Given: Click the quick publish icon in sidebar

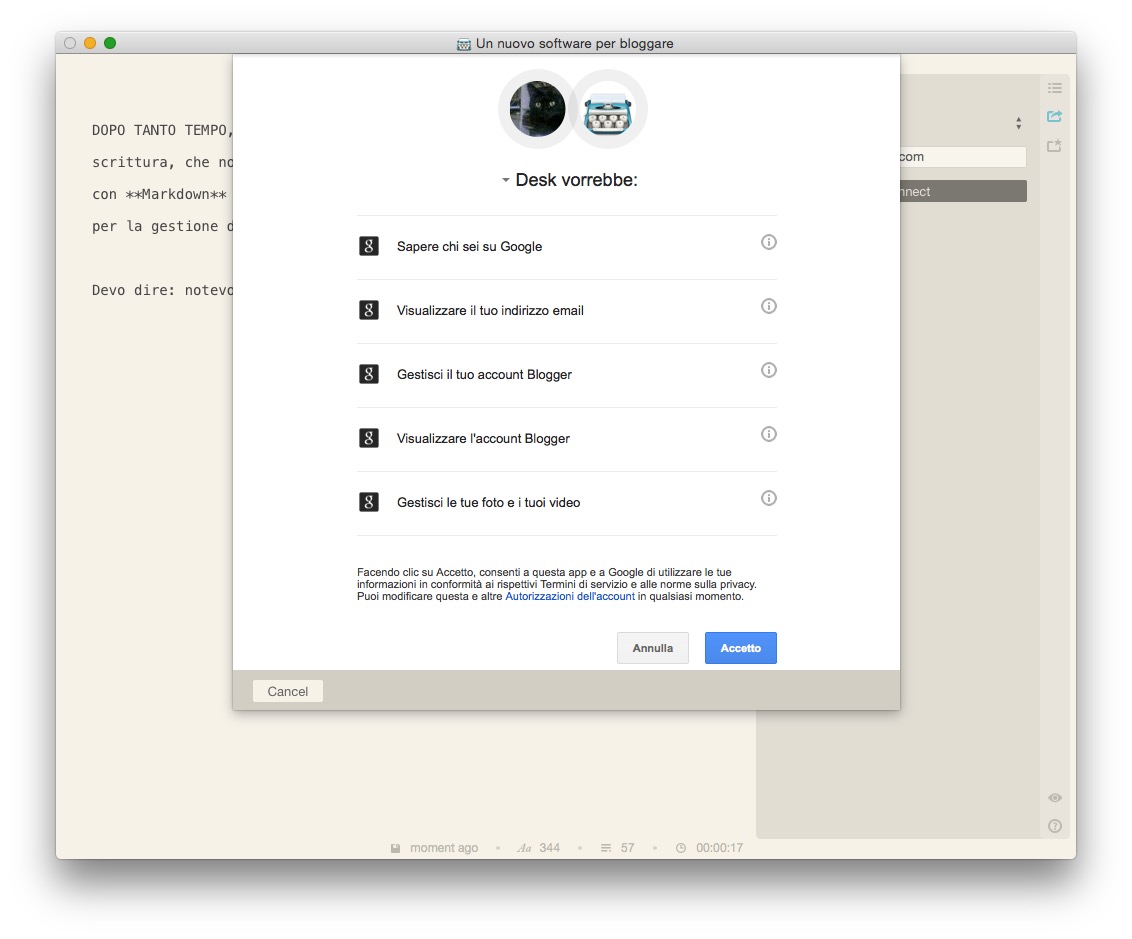Looking at the screenshot, I should (1055, 146).
